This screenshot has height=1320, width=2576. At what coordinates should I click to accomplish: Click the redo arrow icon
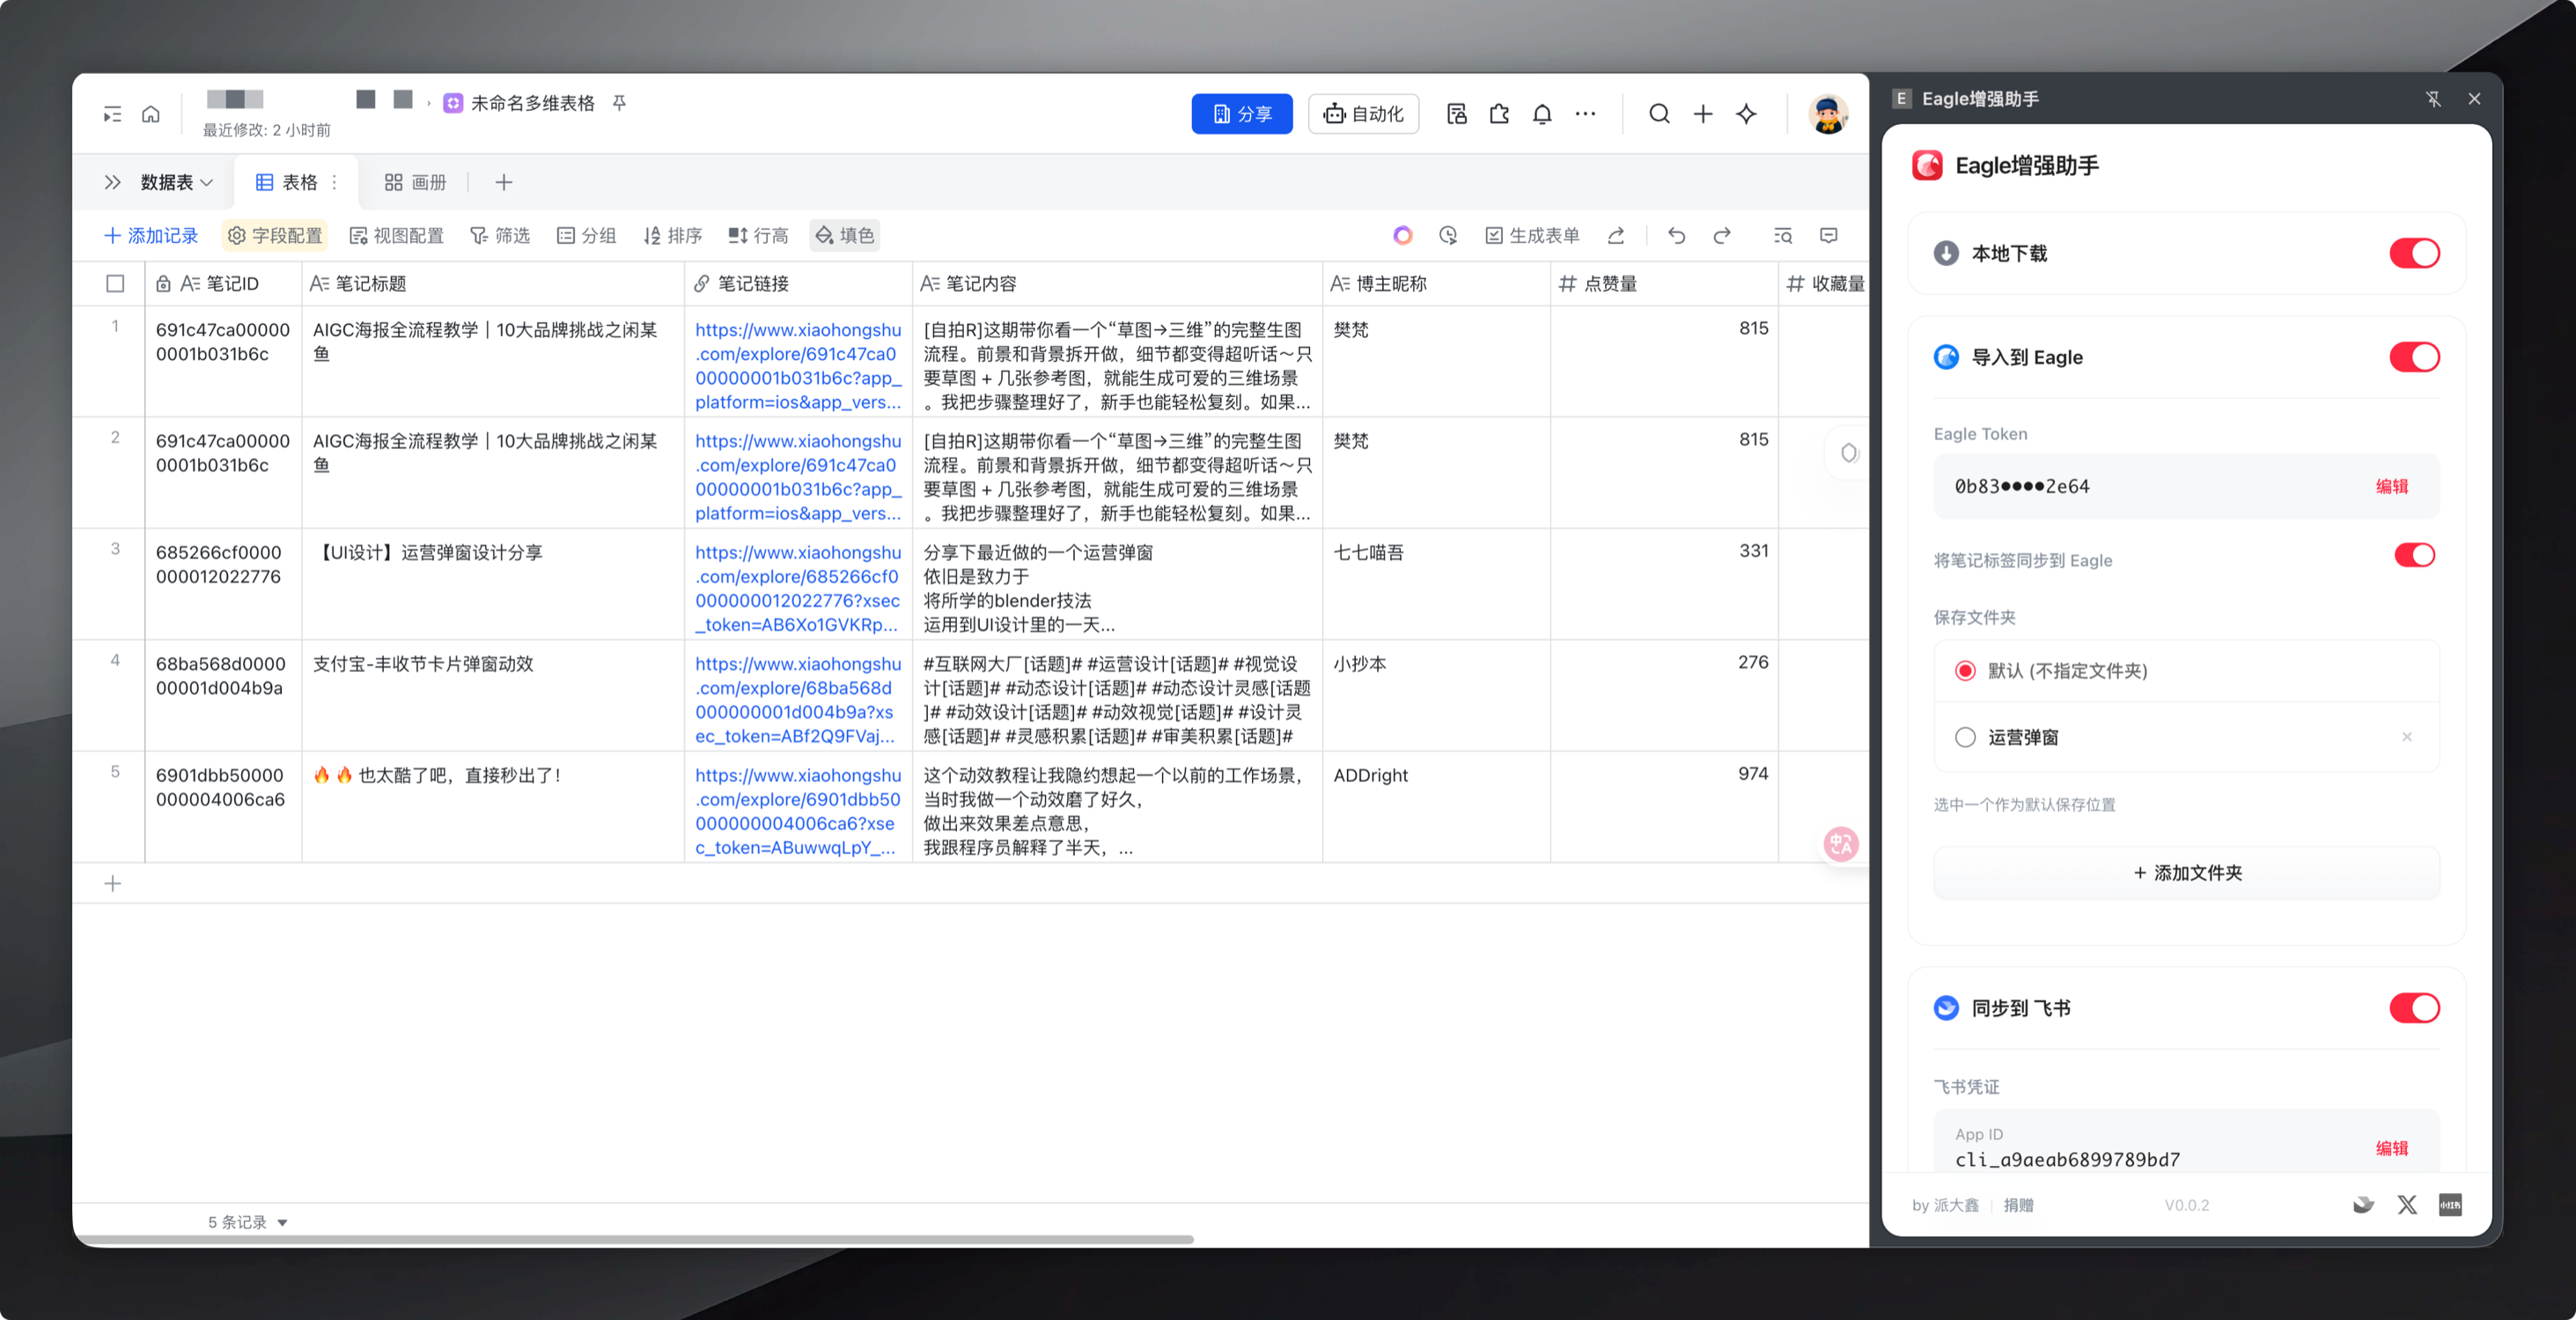click(x=1722, y=236)
